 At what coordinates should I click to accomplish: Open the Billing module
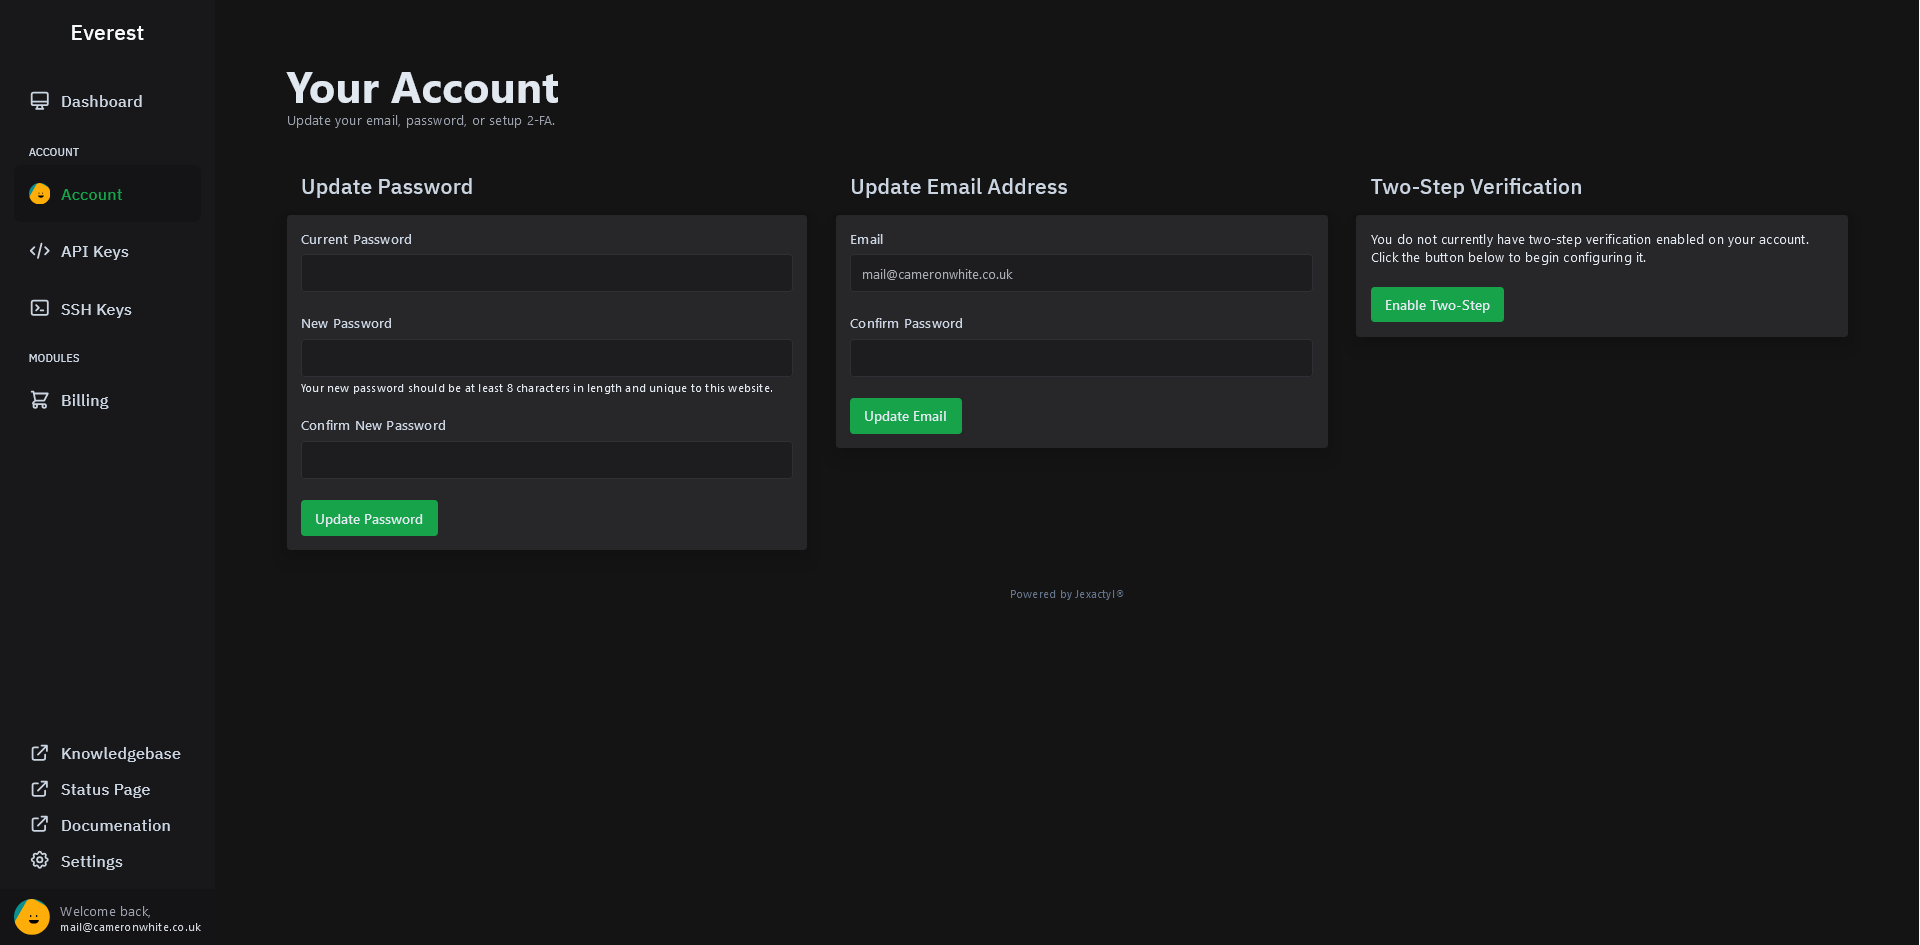(107, 400)
